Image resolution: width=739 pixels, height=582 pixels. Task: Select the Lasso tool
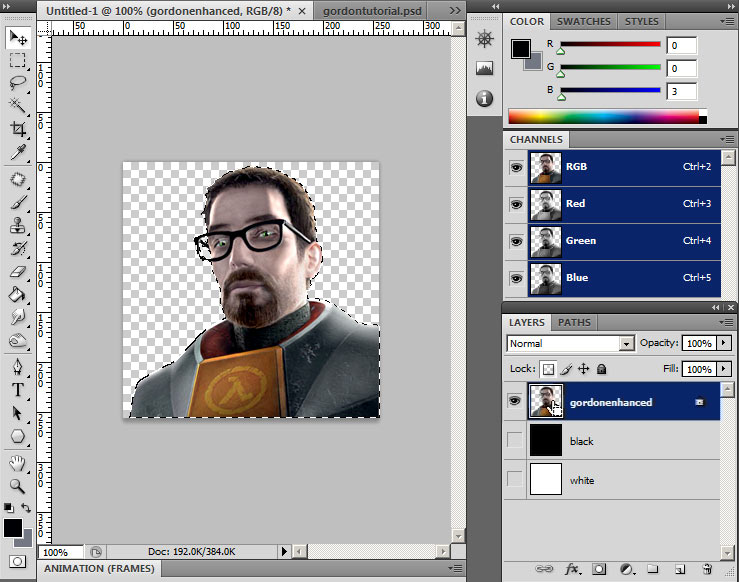pyautogui.click(x=18, y=83)
